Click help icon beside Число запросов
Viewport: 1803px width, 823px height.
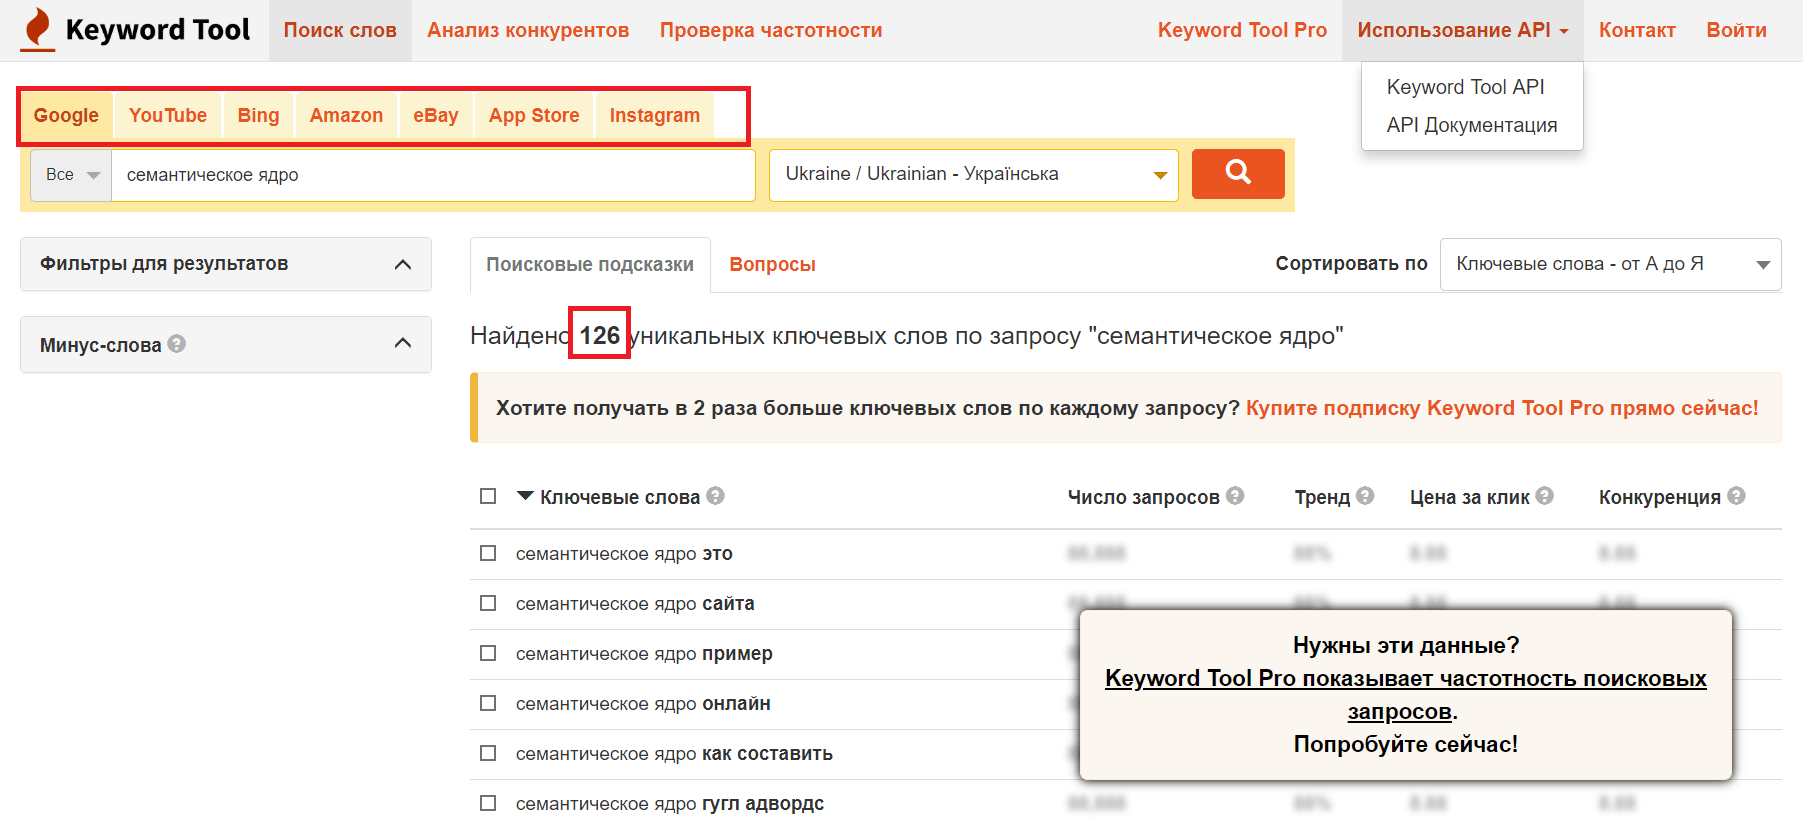(1235, 496)
